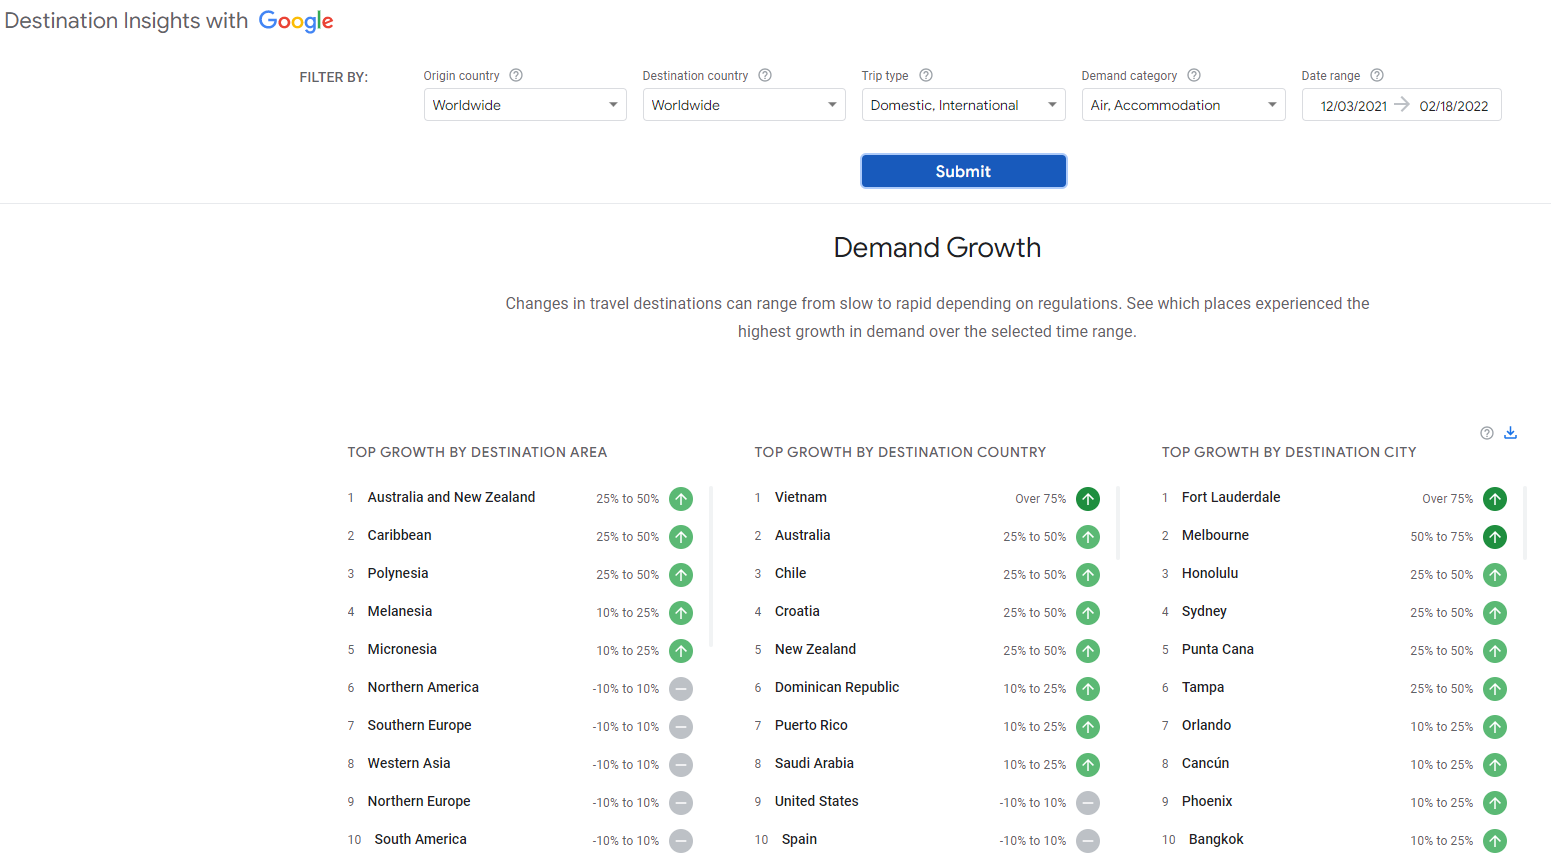Image resolution: width=1551 pixels, height=868 pixels.
Task: Click the date range input field
Action: [1401, 105]
